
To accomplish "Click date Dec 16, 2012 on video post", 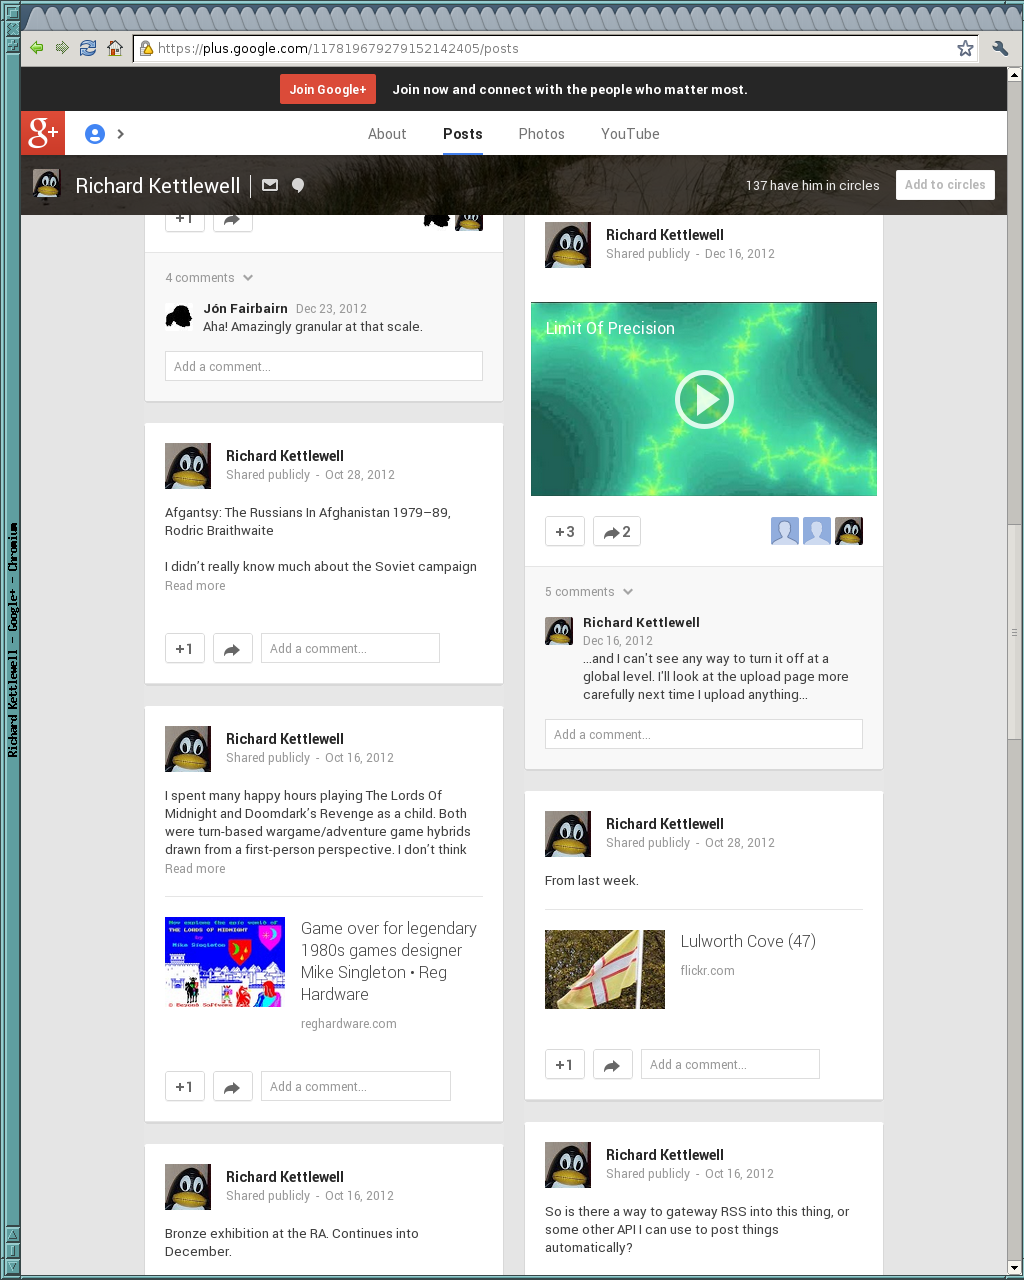I will (x=740, y=254).
